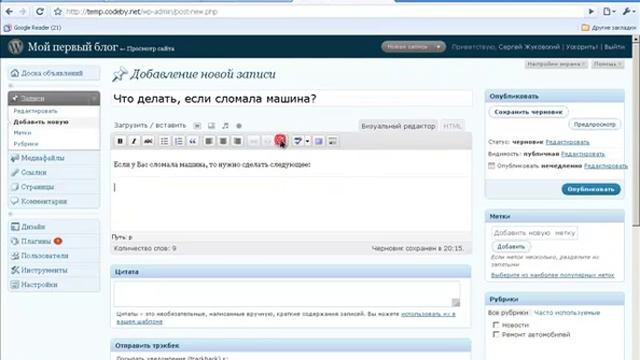Click the post title input field

coord(291,99)
